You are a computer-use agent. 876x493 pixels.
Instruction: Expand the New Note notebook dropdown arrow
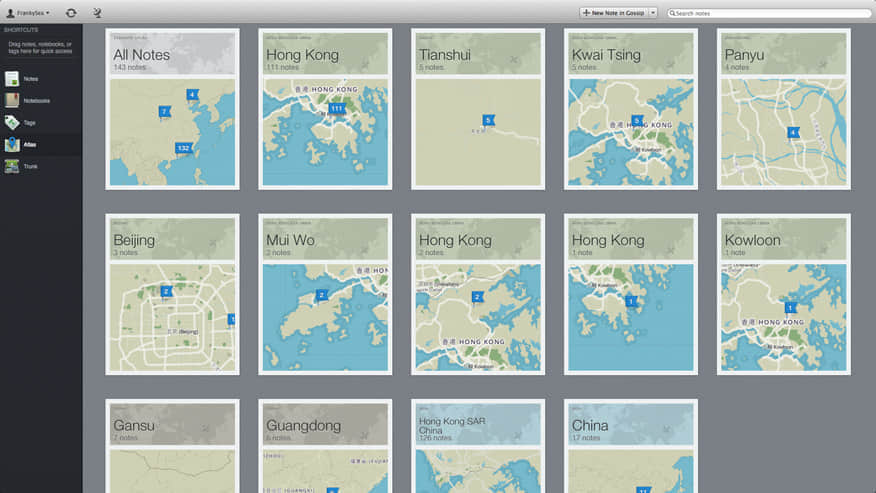pos(653,13)
